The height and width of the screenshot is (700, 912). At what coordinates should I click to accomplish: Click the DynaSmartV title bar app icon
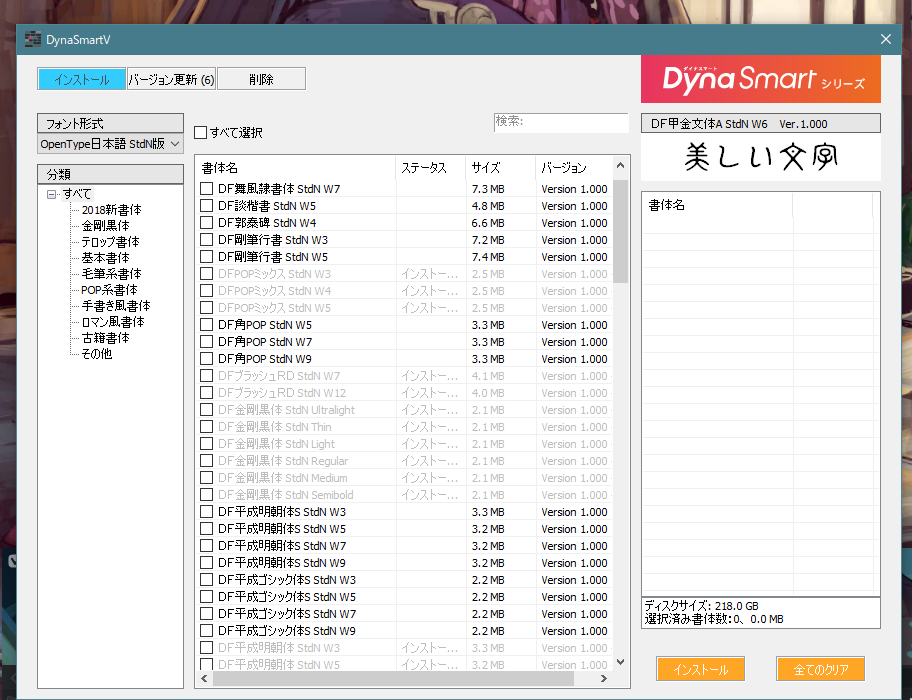click(33, 40)
